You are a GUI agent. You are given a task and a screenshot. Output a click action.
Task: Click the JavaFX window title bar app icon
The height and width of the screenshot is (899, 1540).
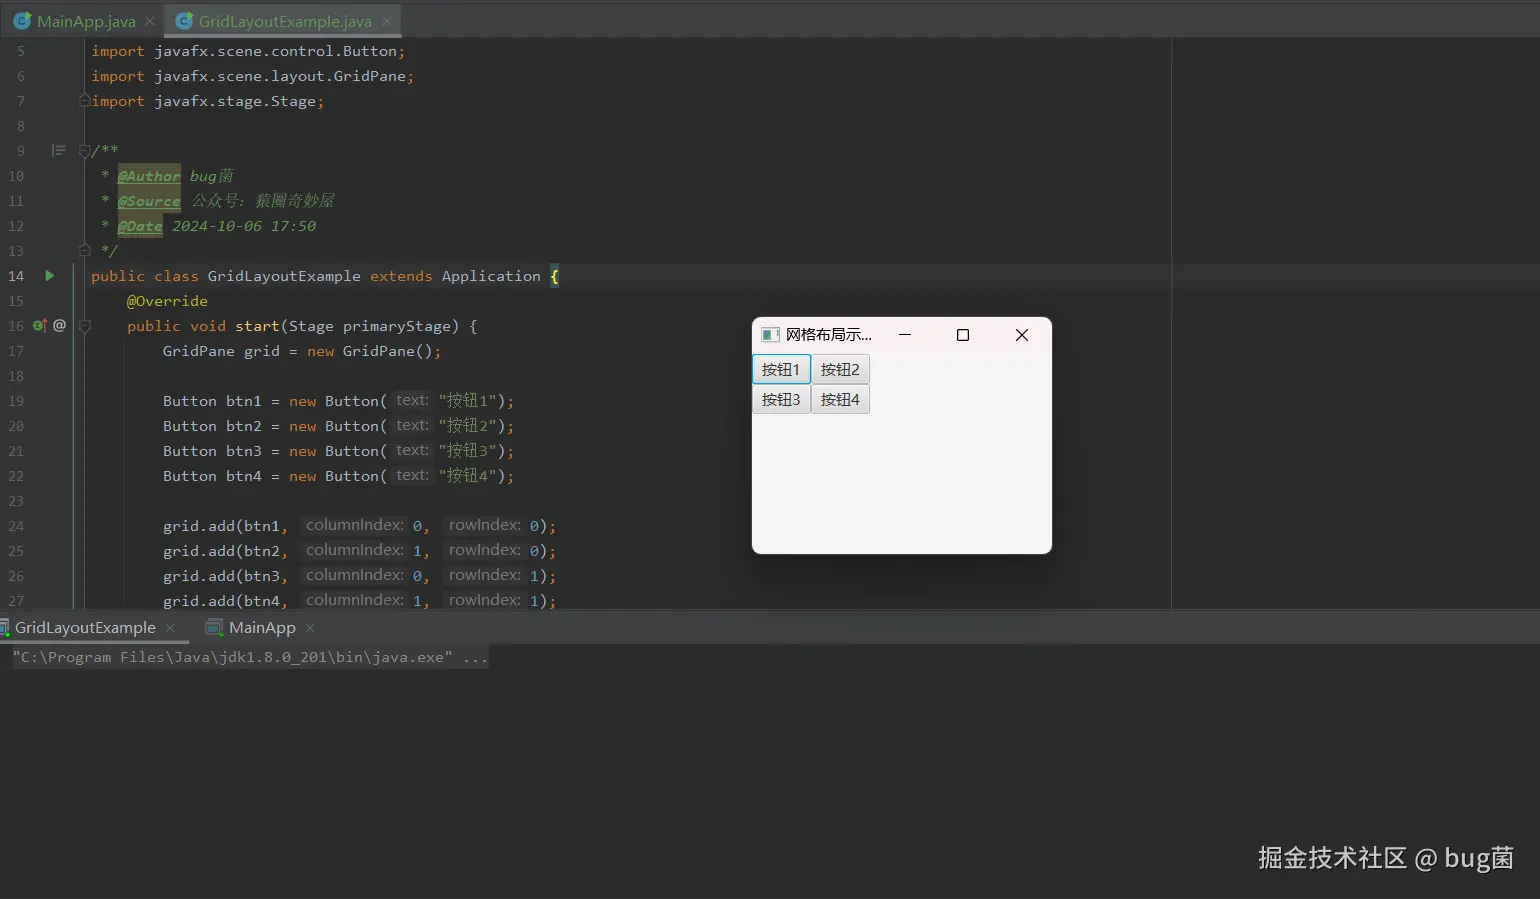tap(770, 335)
